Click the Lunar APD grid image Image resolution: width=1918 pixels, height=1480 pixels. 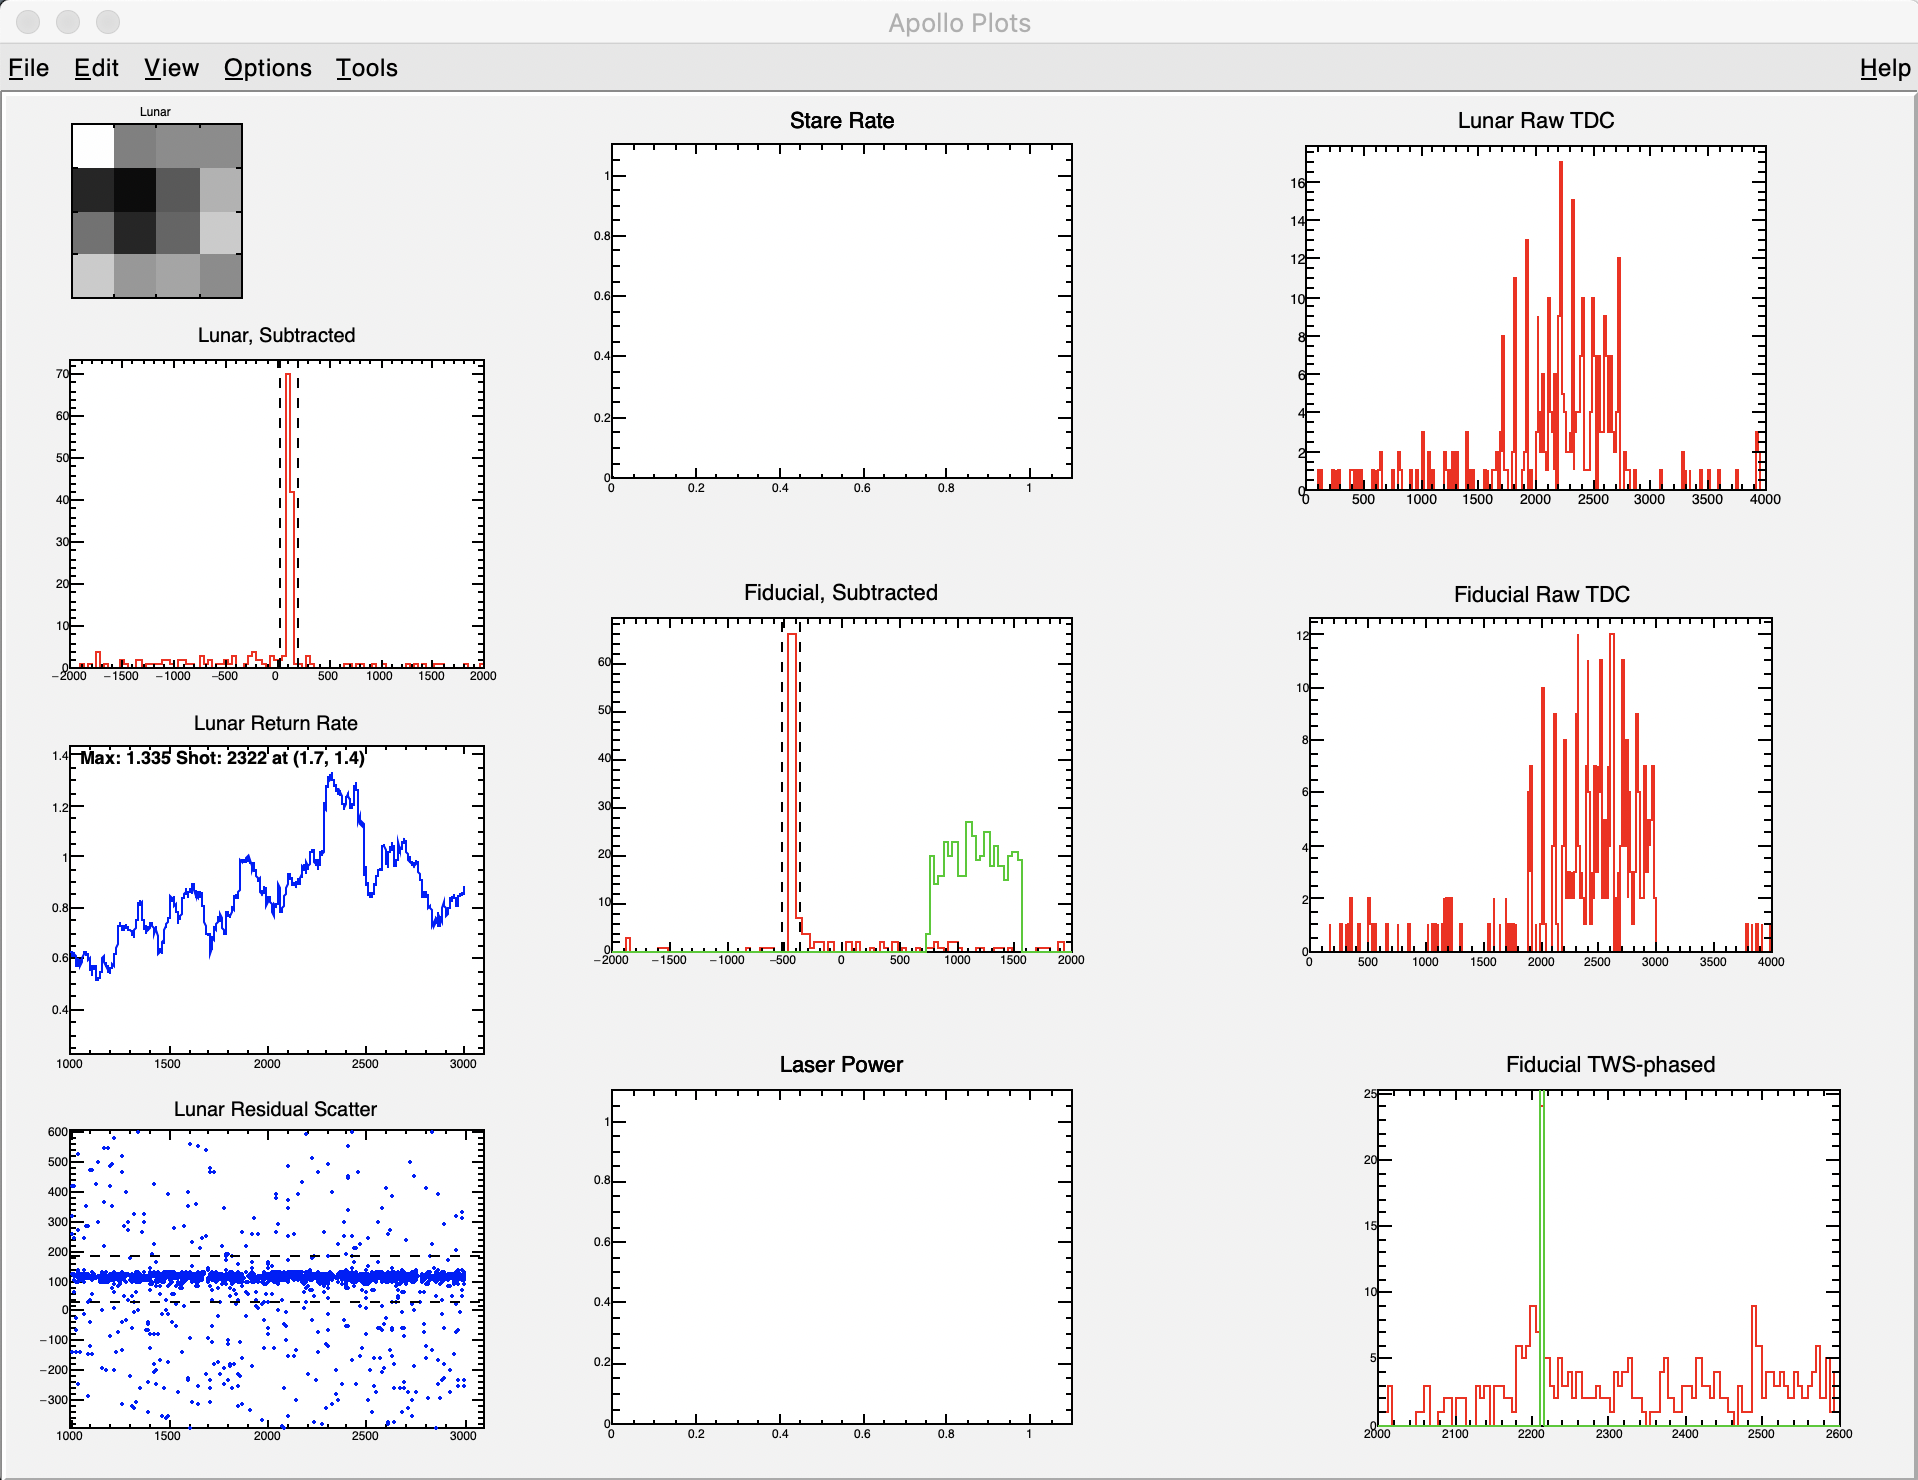157,211
